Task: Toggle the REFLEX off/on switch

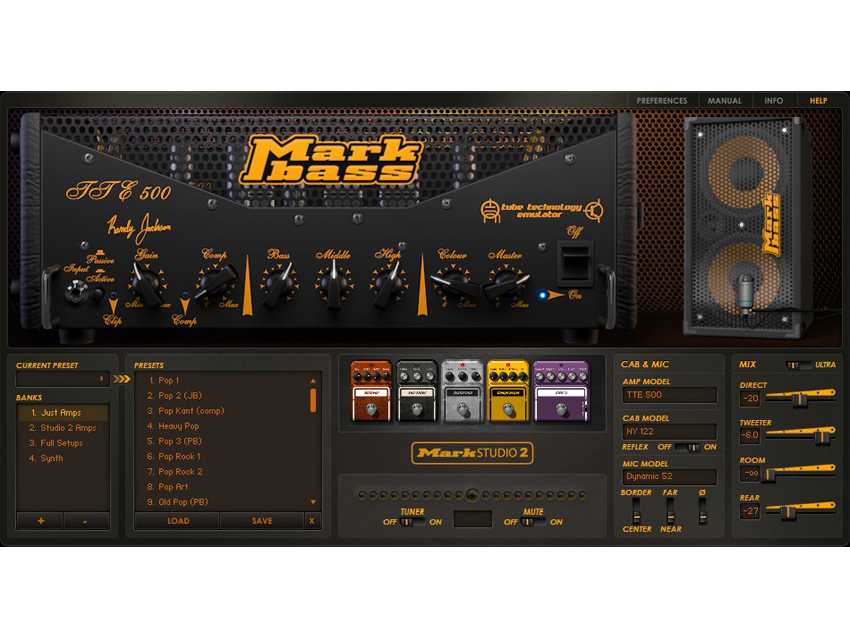Action: click(x=687, y=447)
